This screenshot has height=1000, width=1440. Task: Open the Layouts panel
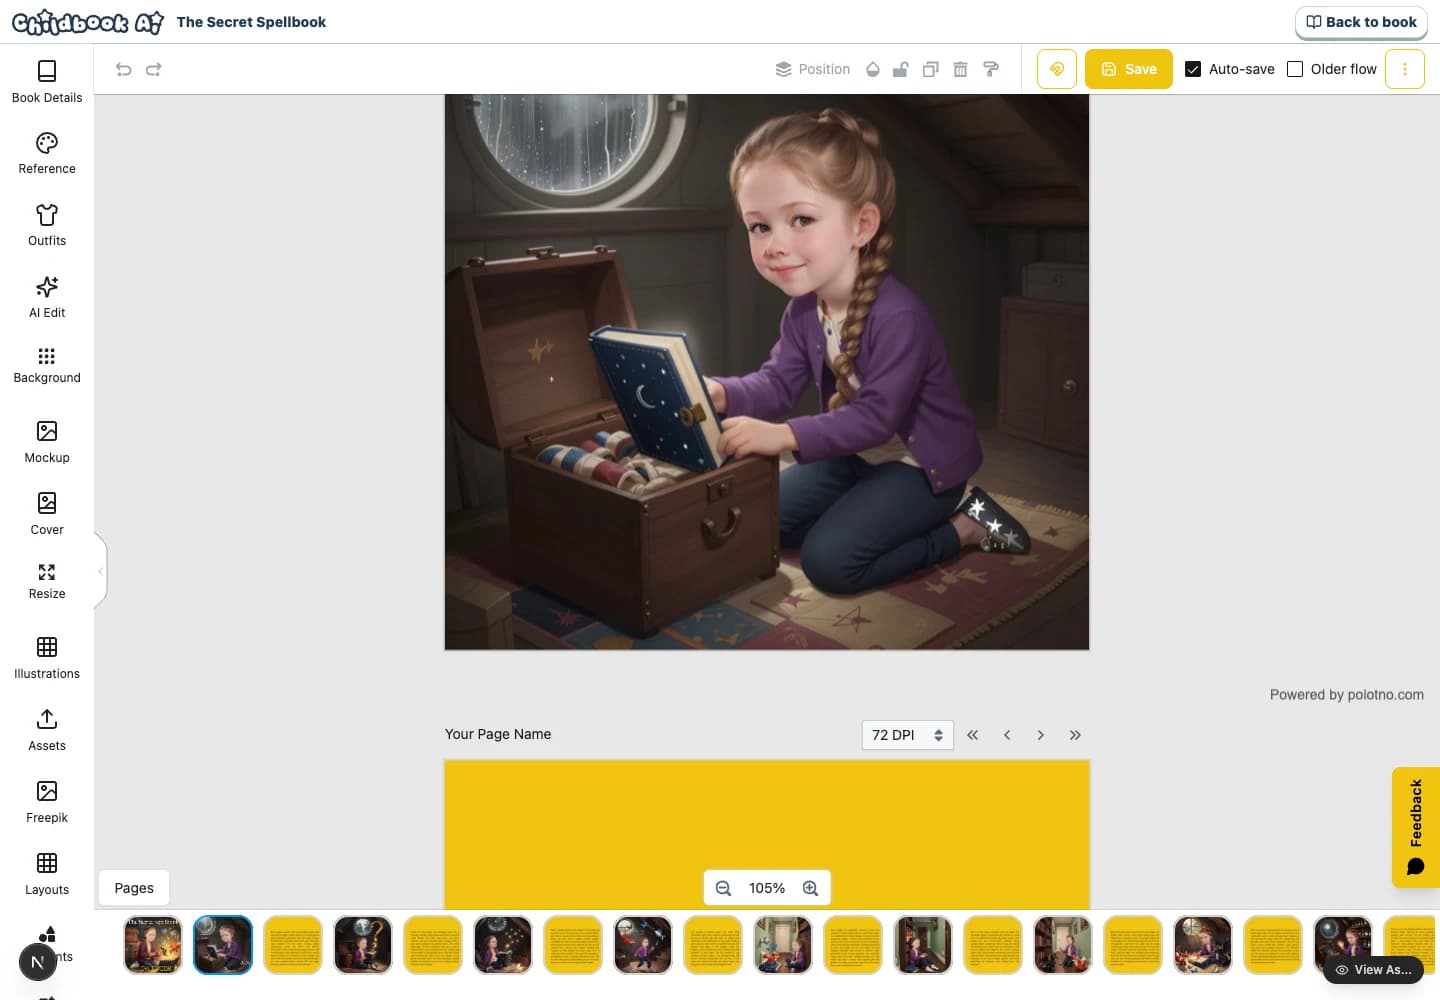(x=47, y=873)
